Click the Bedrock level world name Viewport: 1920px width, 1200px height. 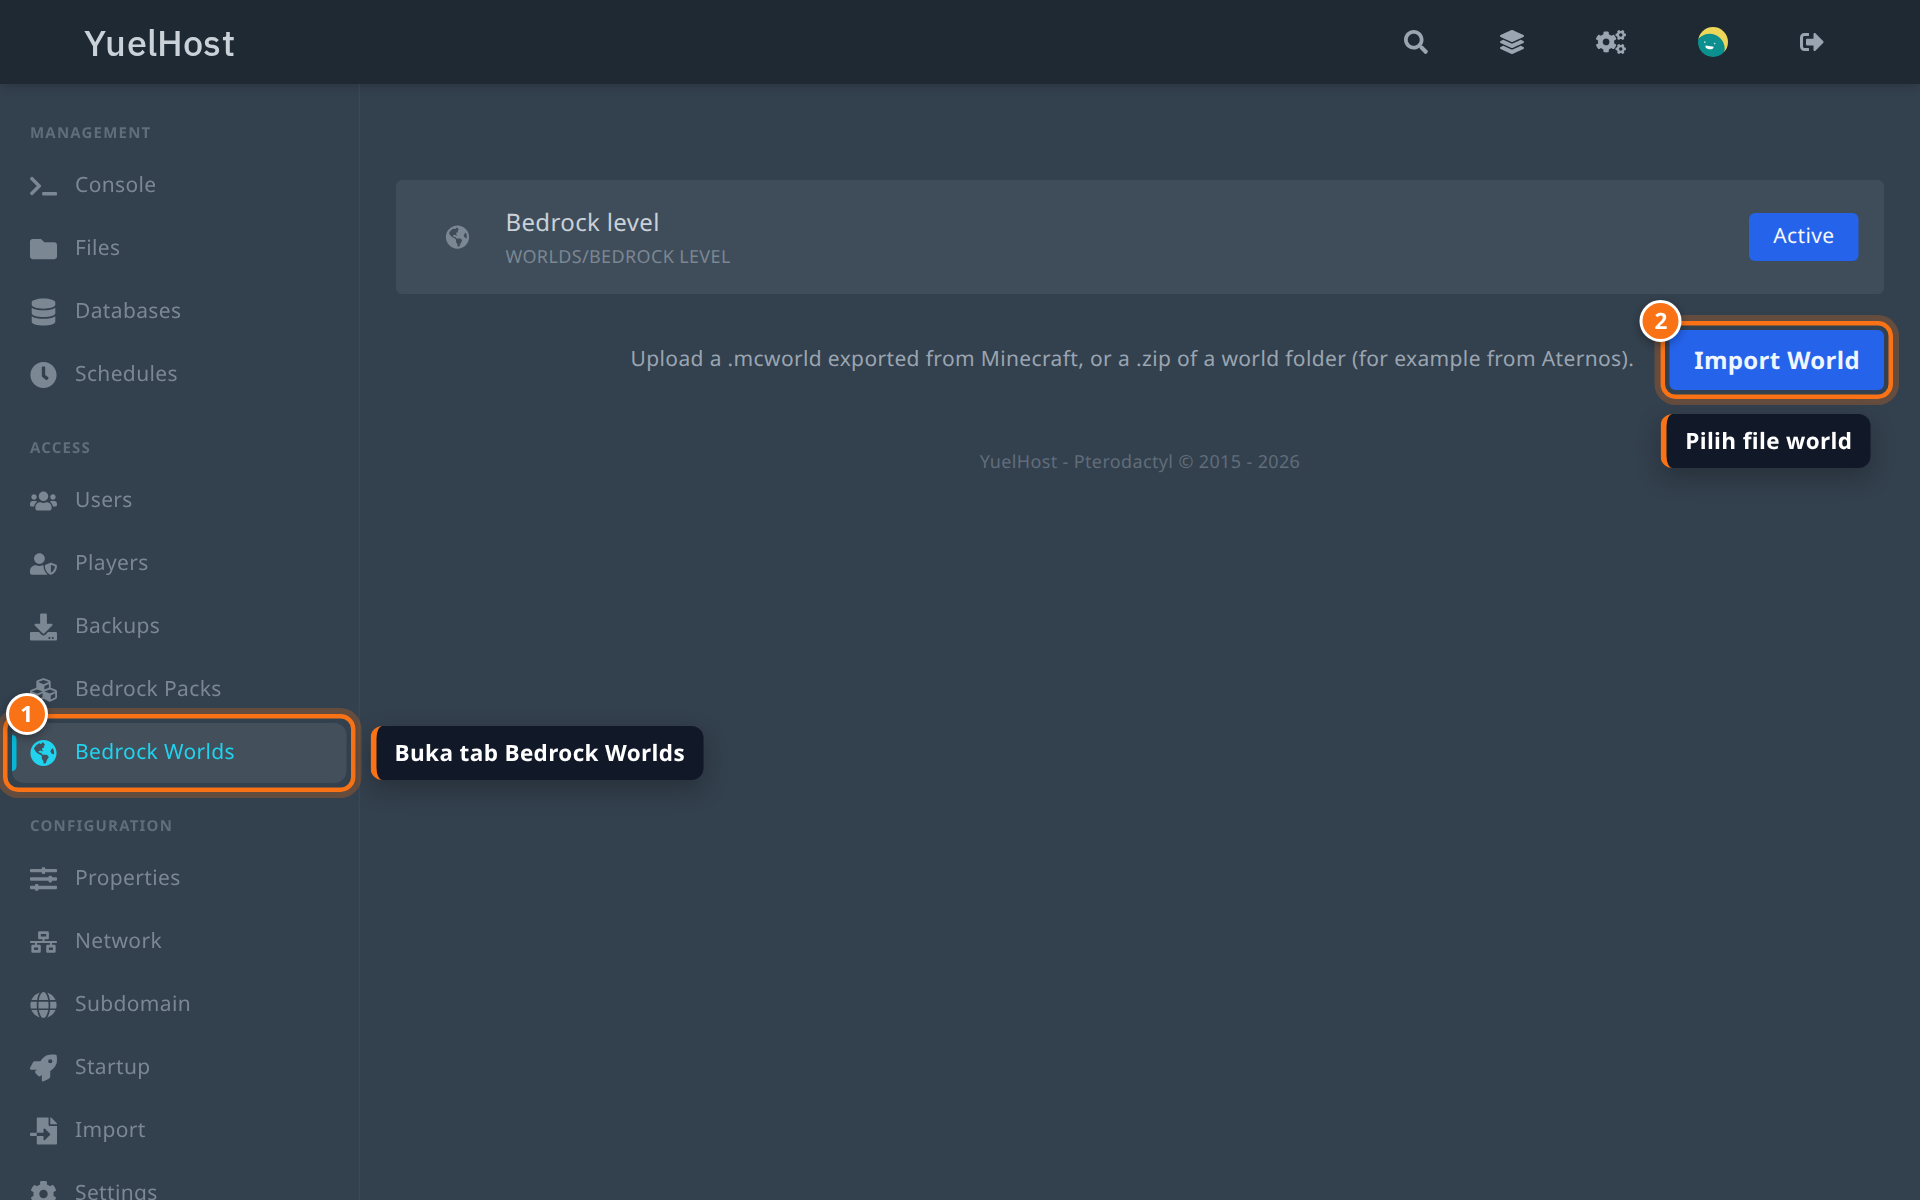pyautogui.click(x=582, y=223)
